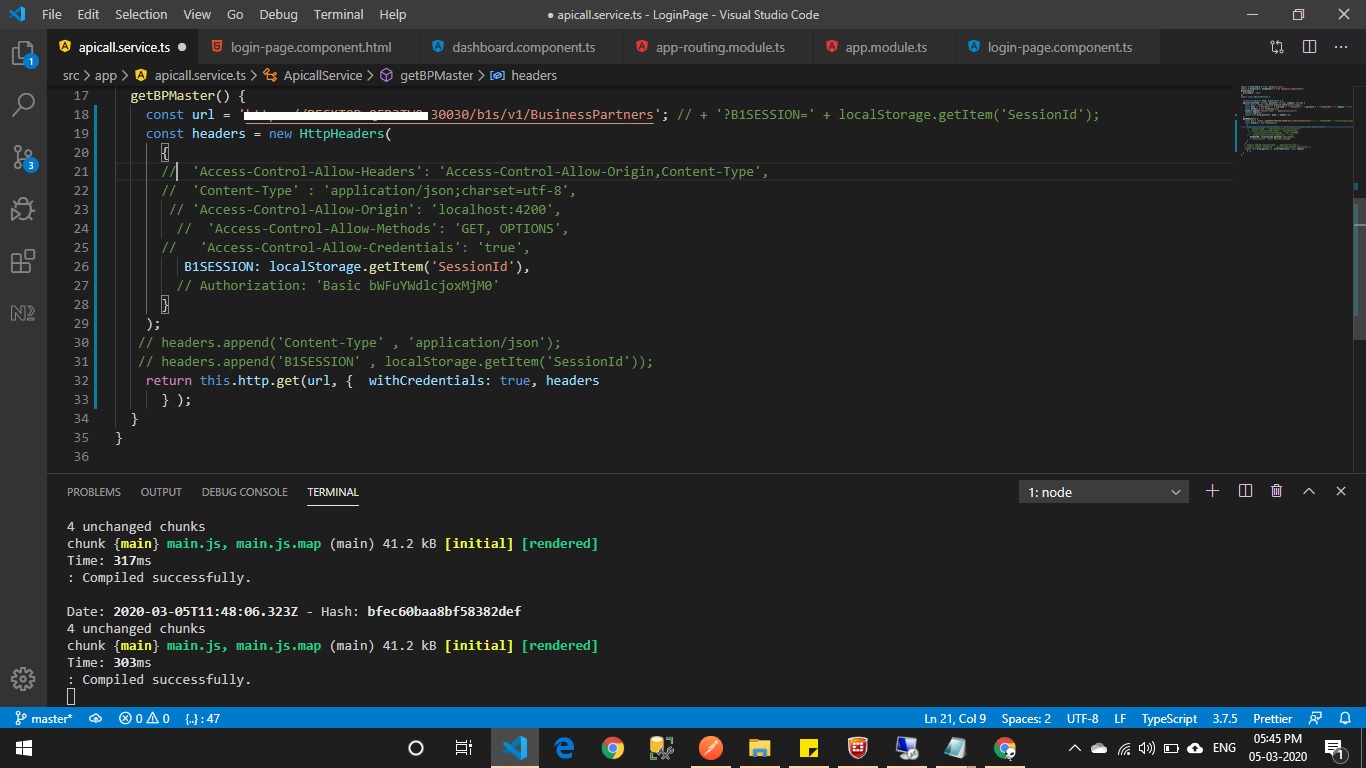This screenshot has width=1366, height=768.
Task: Open the Explorer view in activity bar
Action: 23,53
